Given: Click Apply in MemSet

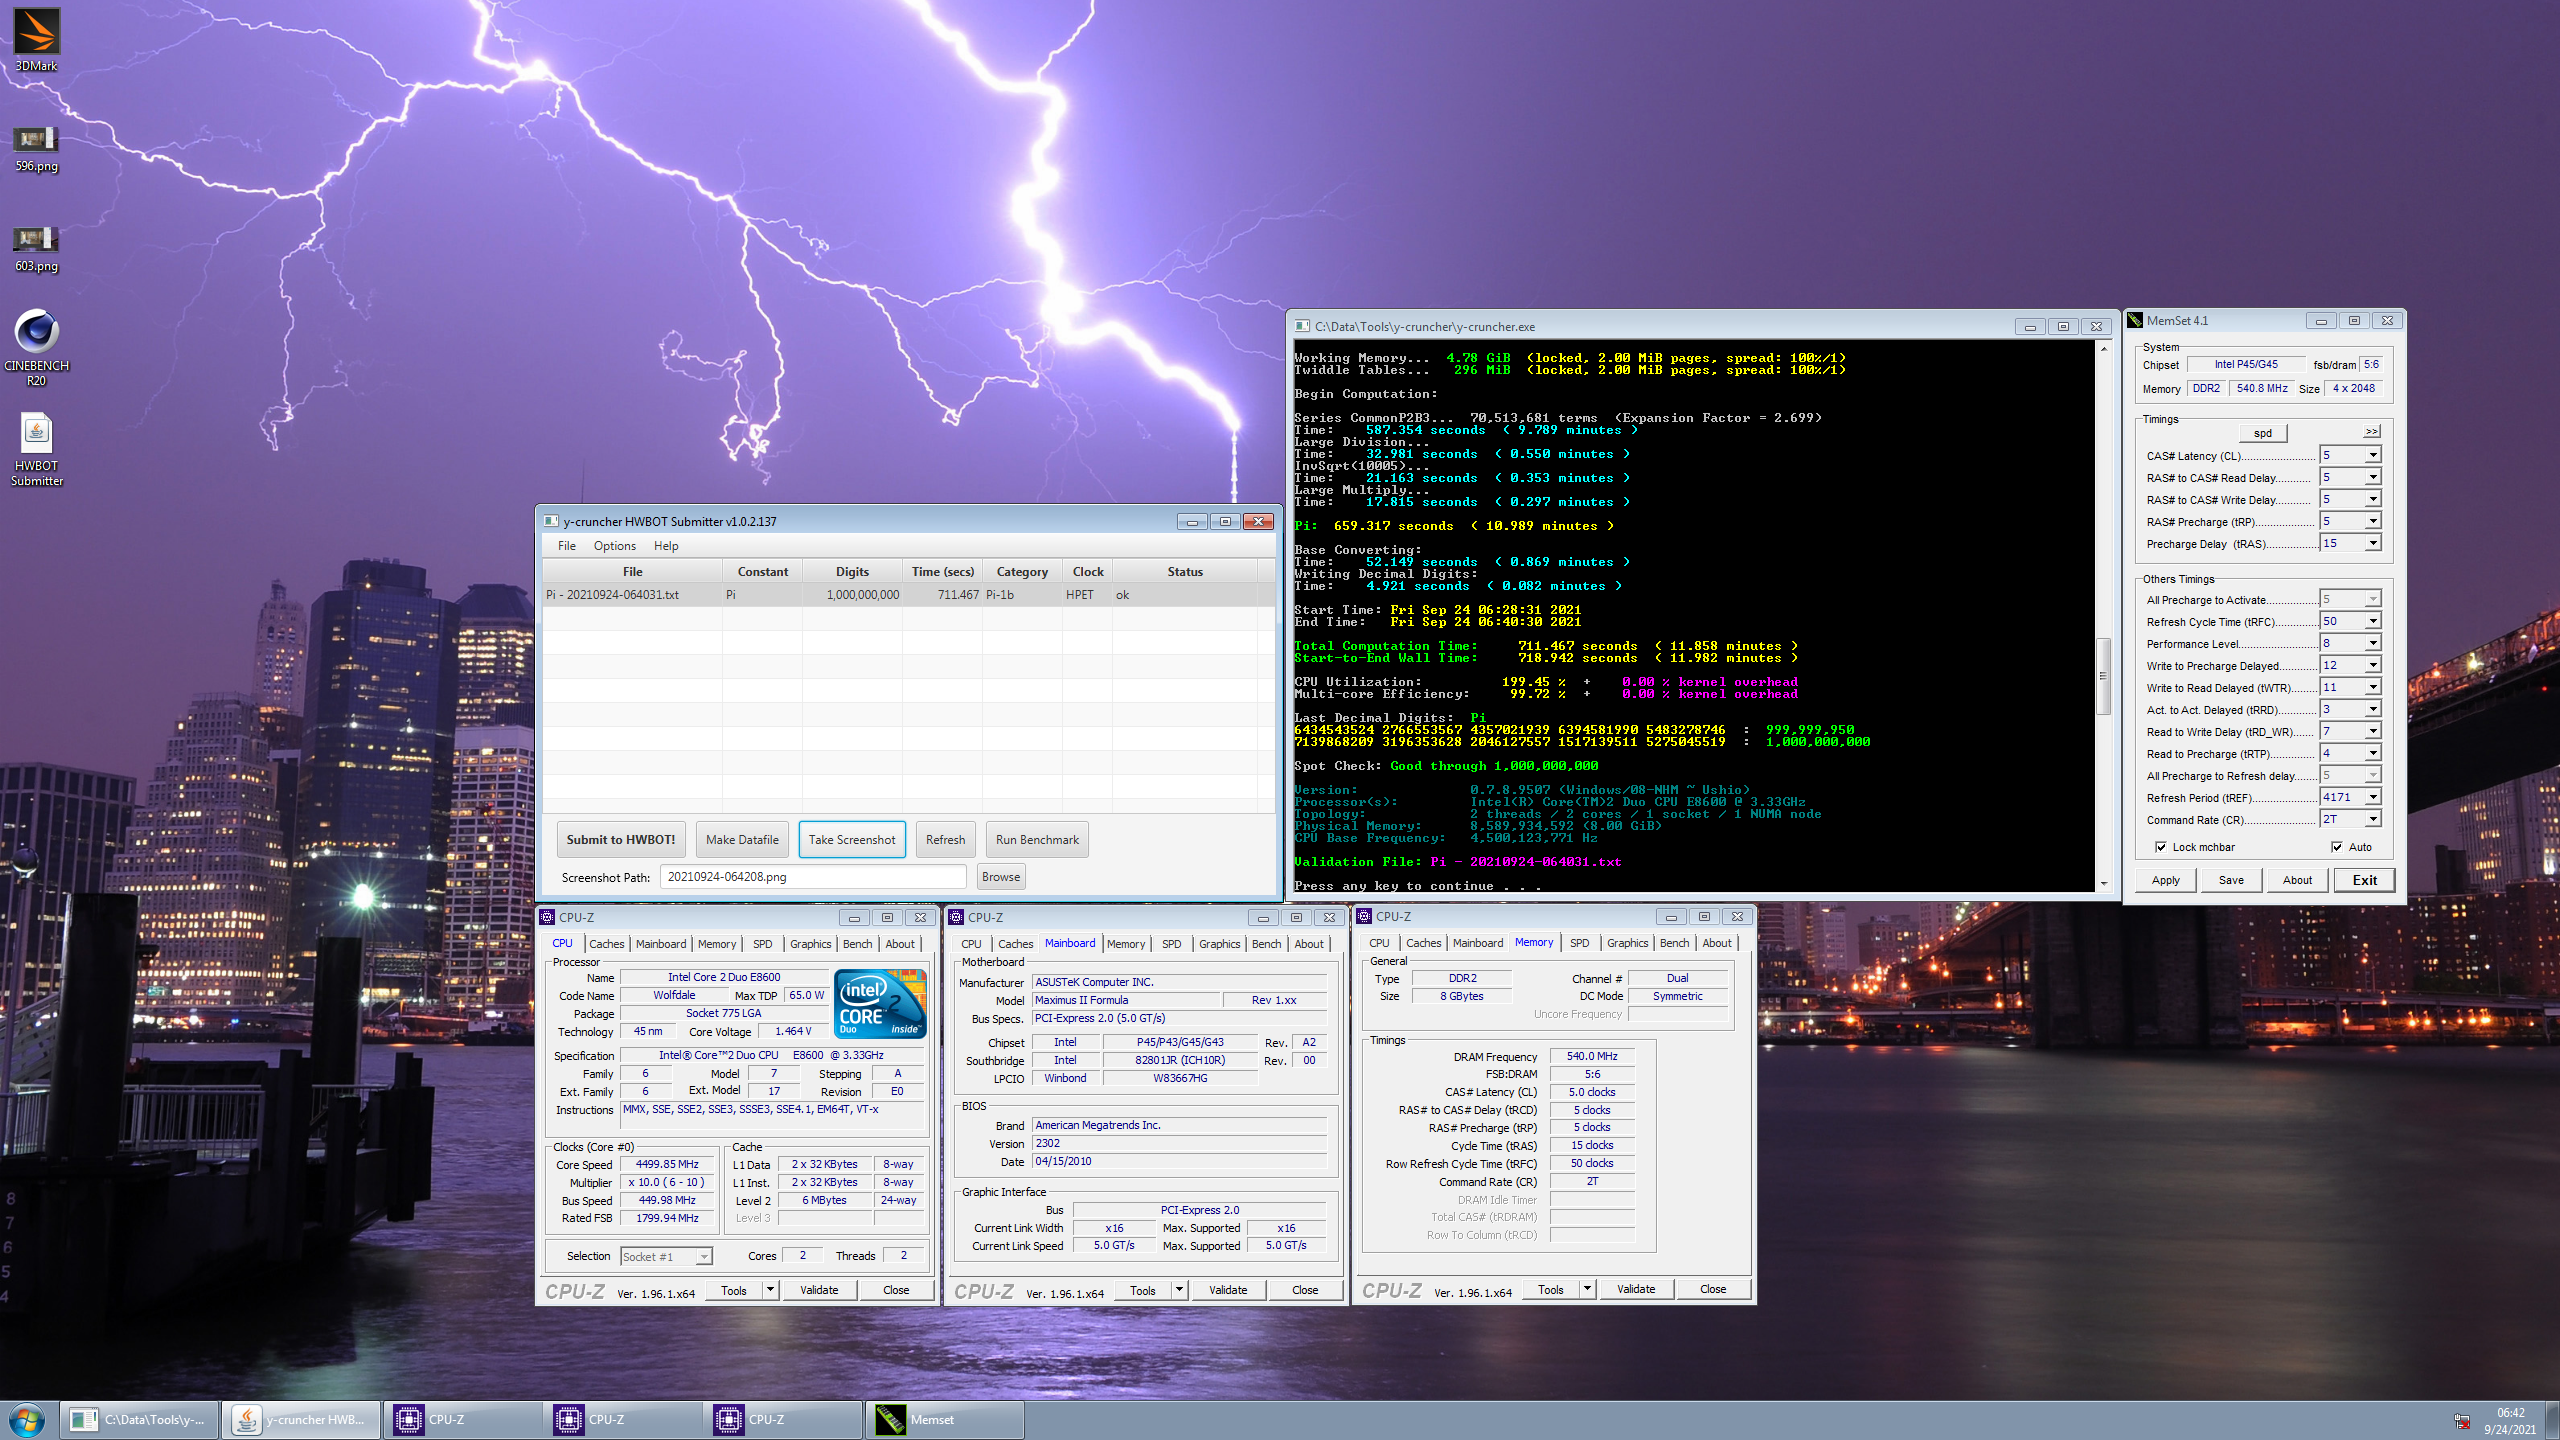Looking at the screenshot, I should pyautogui.click(x=2166, y=880).
